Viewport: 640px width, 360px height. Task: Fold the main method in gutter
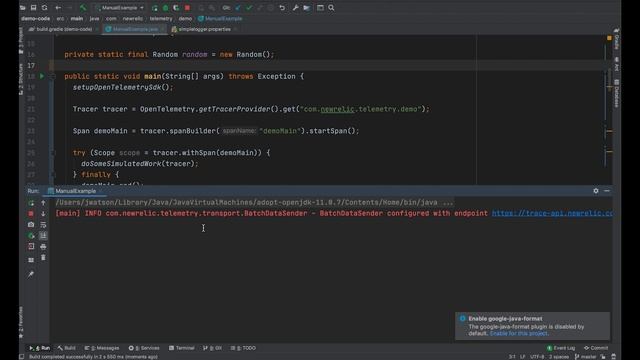coord(53,76)
